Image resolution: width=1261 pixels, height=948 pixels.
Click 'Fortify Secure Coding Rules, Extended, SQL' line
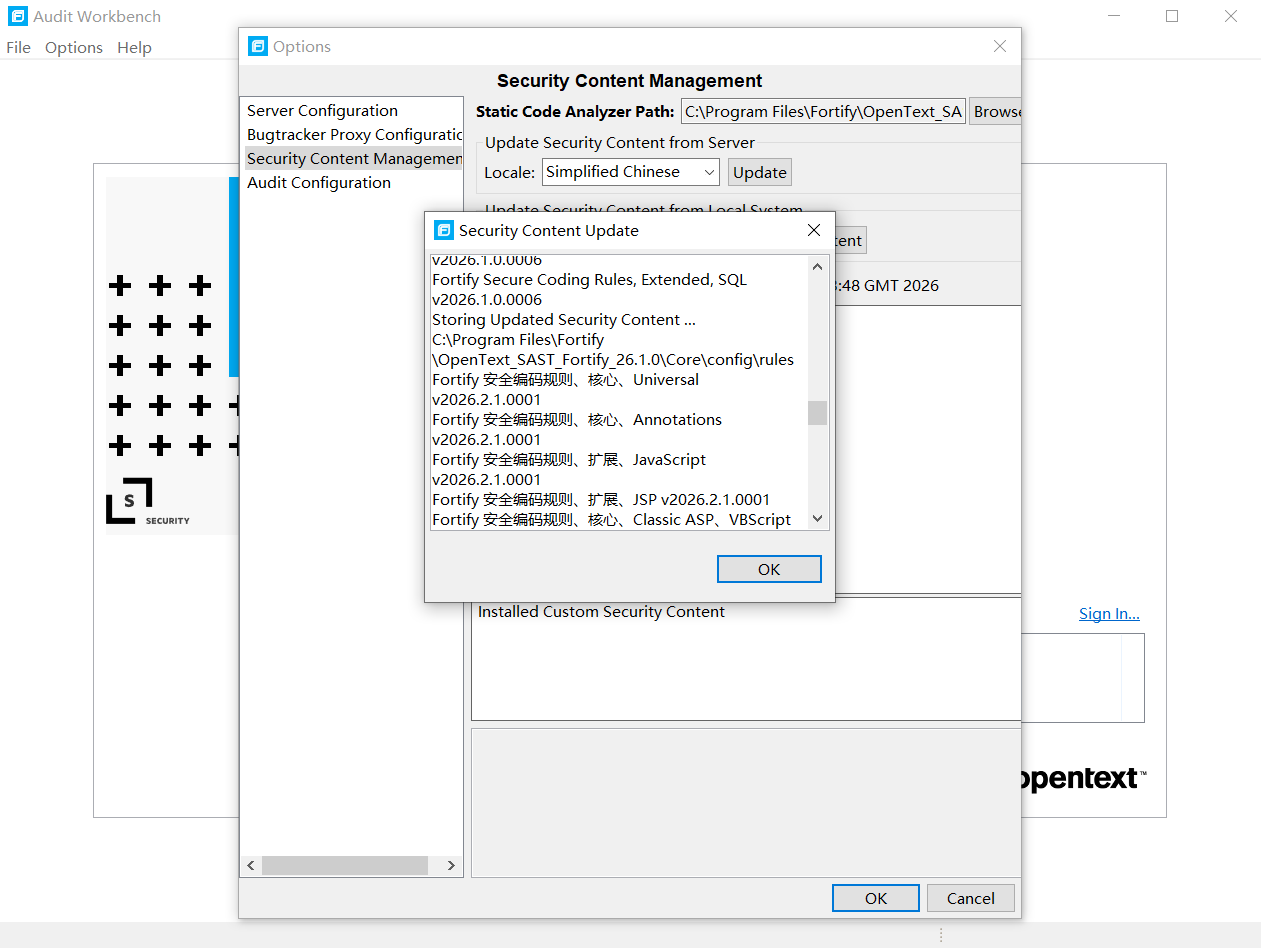click(590, 280)
